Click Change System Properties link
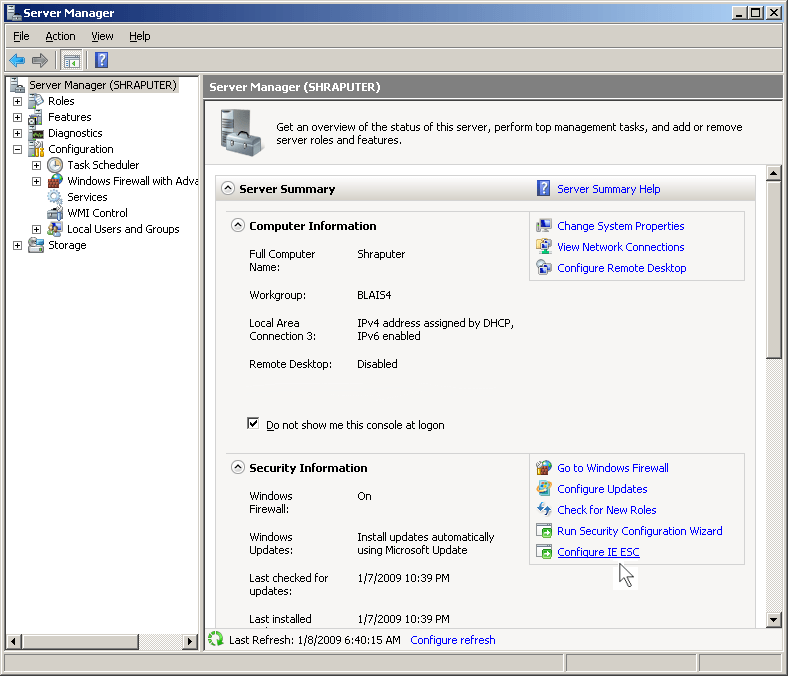 point(620,226)
